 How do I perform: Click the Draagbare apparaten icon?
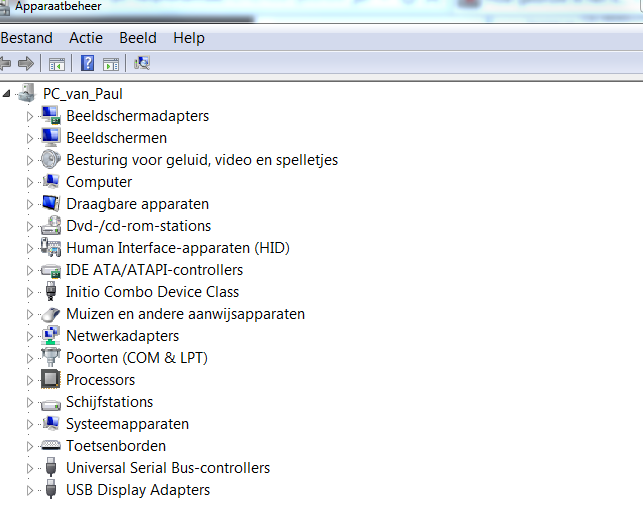[x=51, y=203]
